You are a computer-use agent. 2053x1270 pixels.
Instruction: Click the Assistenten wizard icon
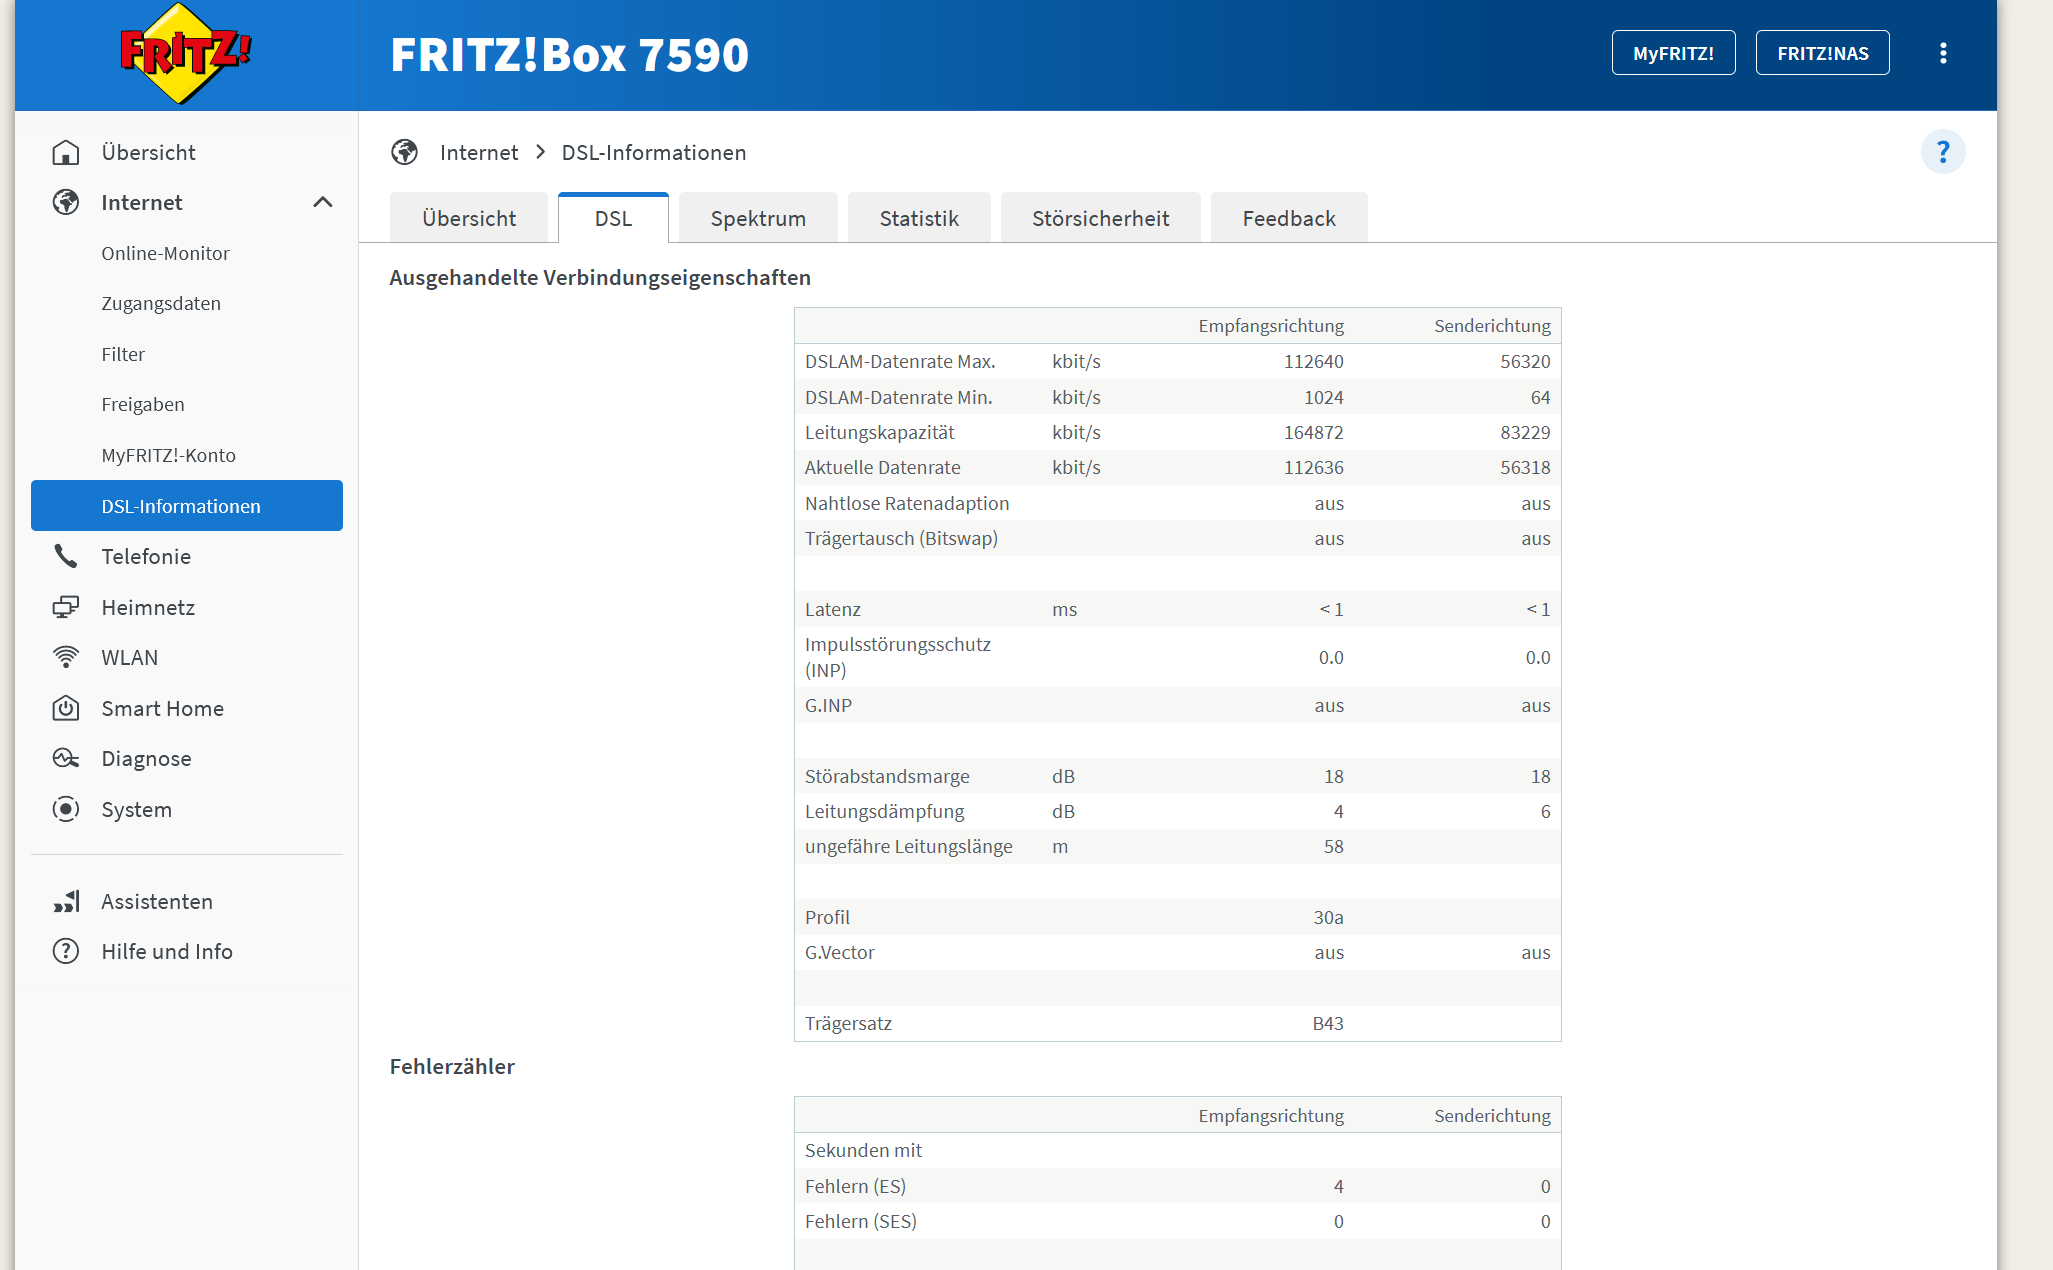(x=66, y=902)
